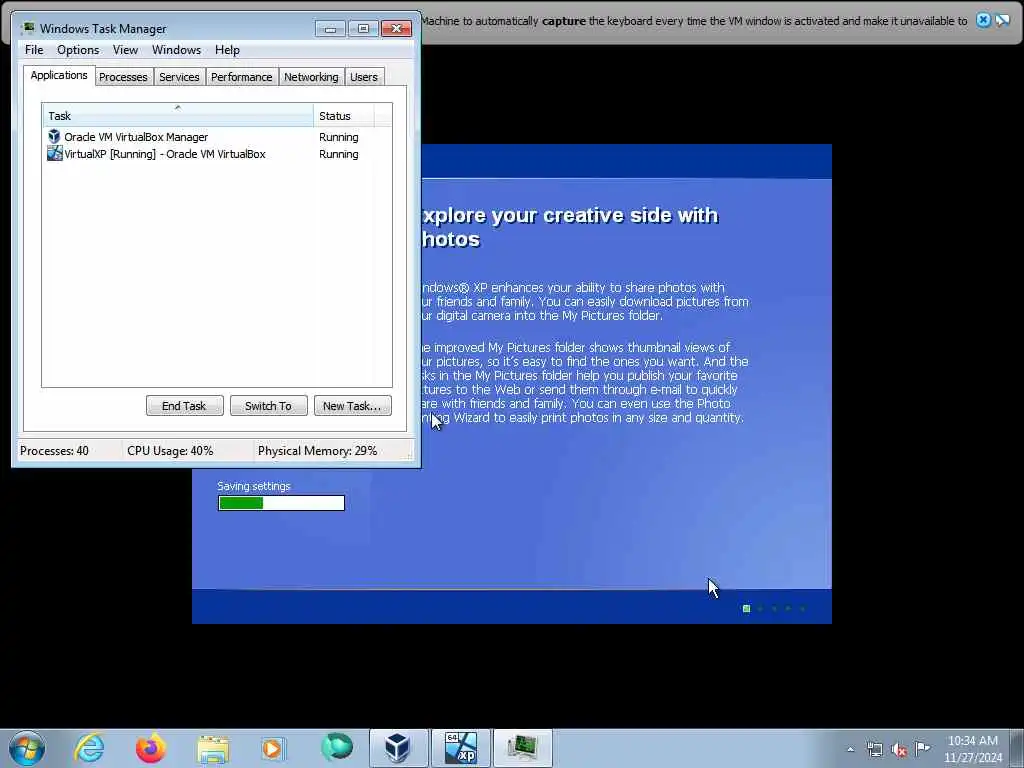Switch to VirtualBox Manager on the taskbar
Screen dimensions: 1024x768
tap(398, 748)
